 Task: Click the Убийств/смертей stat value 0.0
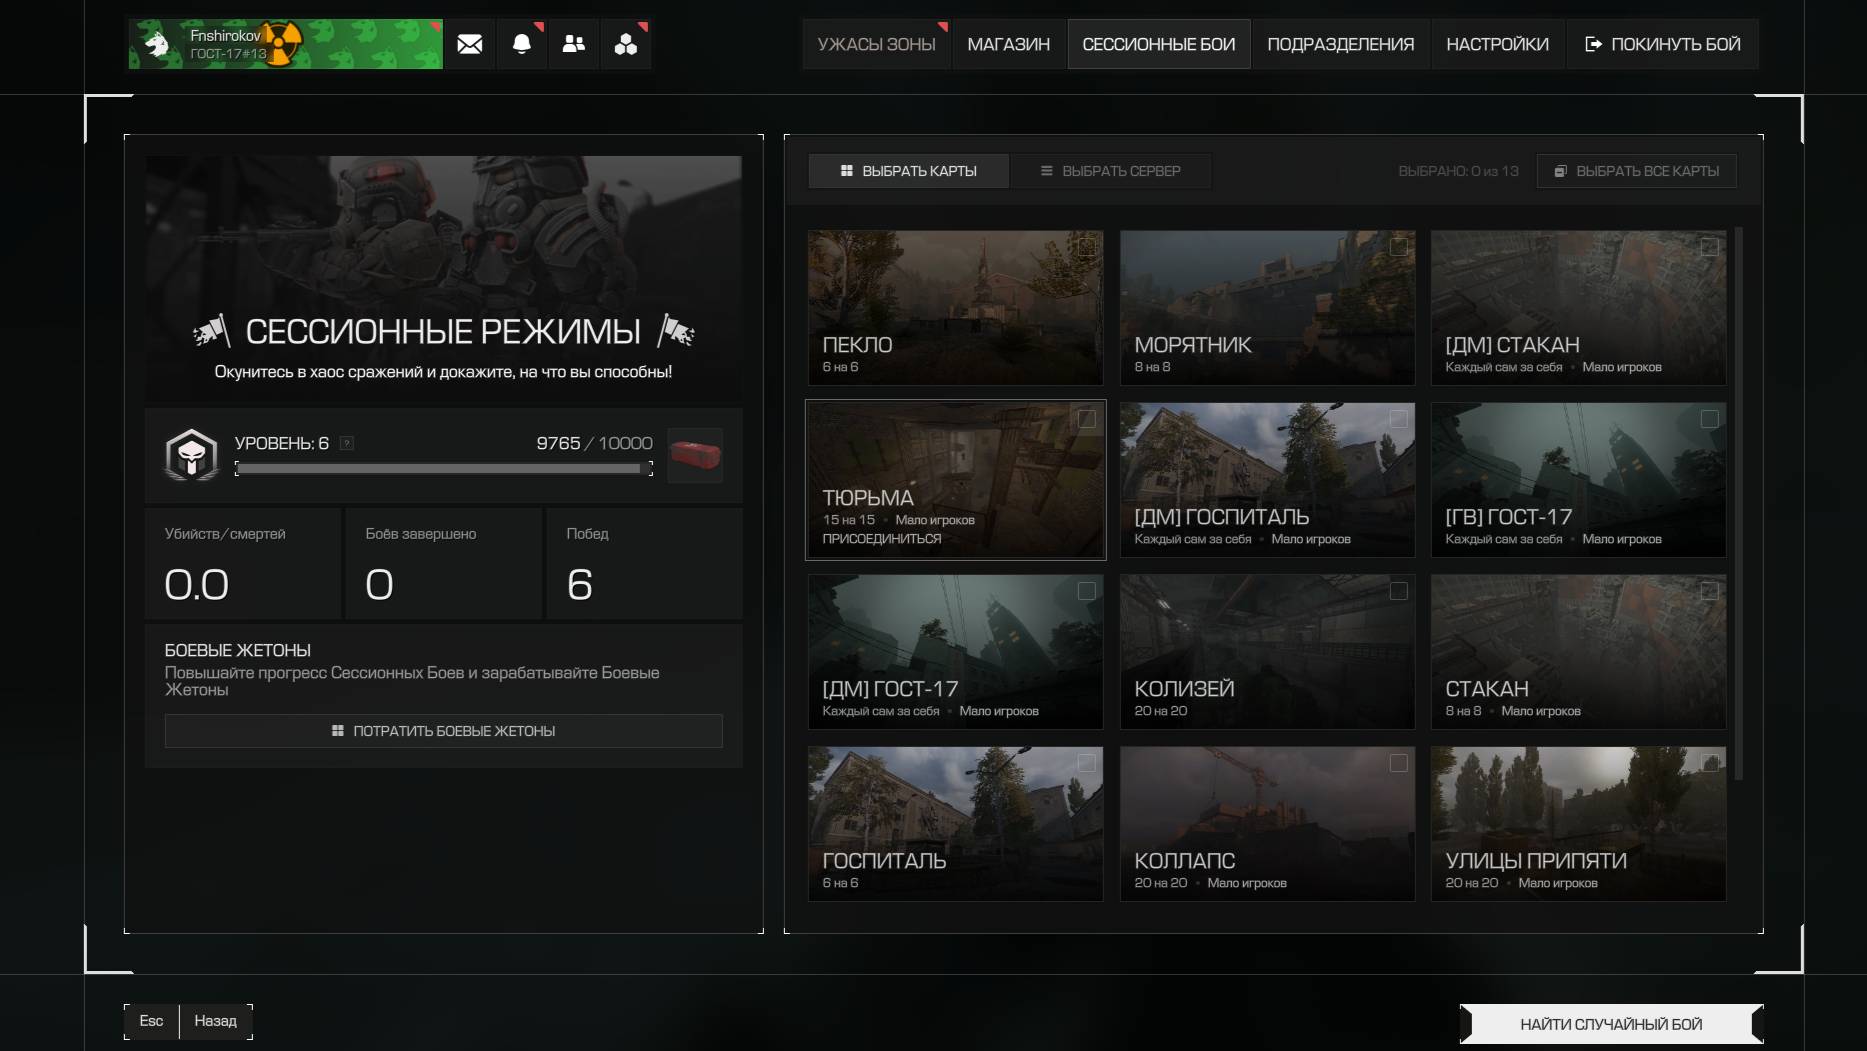tap(196, 584)
